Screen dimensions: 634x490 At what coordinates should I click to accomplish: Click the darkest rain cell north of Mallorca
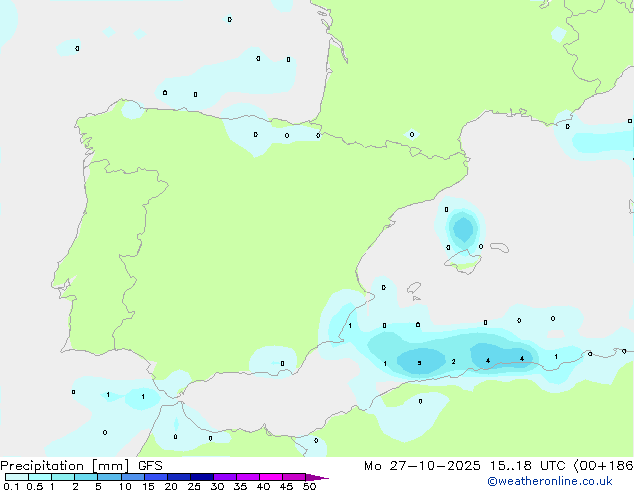click(x=463, y=229)
